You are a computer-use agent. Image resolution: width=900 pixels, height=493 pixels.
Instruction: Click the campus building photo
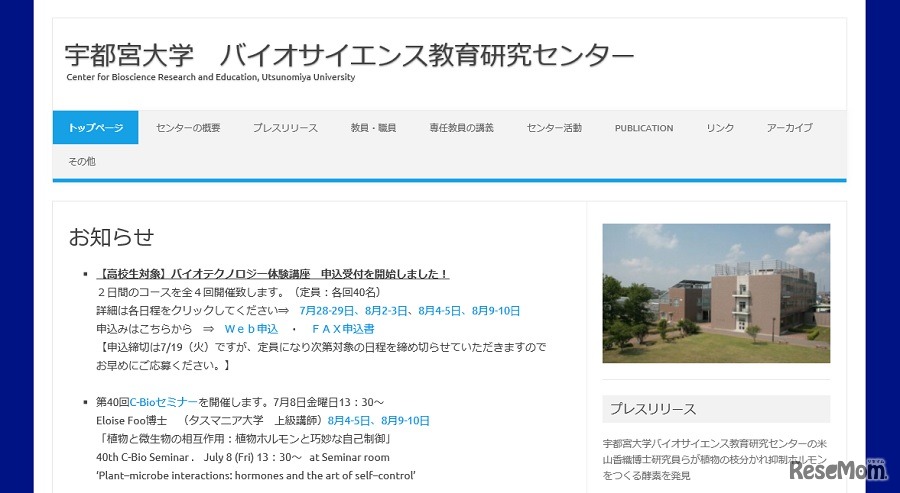coord(716,293)
